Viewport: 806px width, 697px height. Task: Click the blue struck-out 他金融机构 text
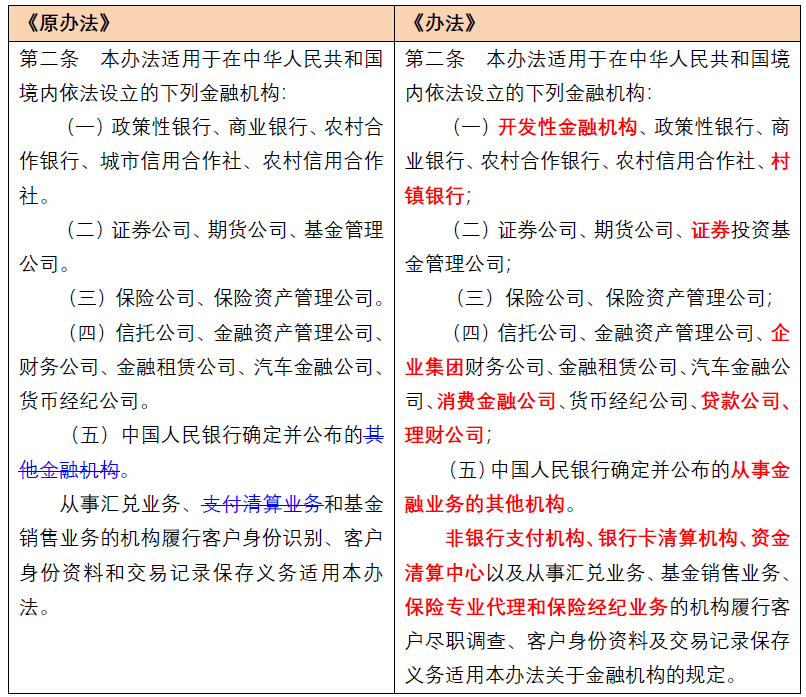pyautogui.click(x=70, y=469)
